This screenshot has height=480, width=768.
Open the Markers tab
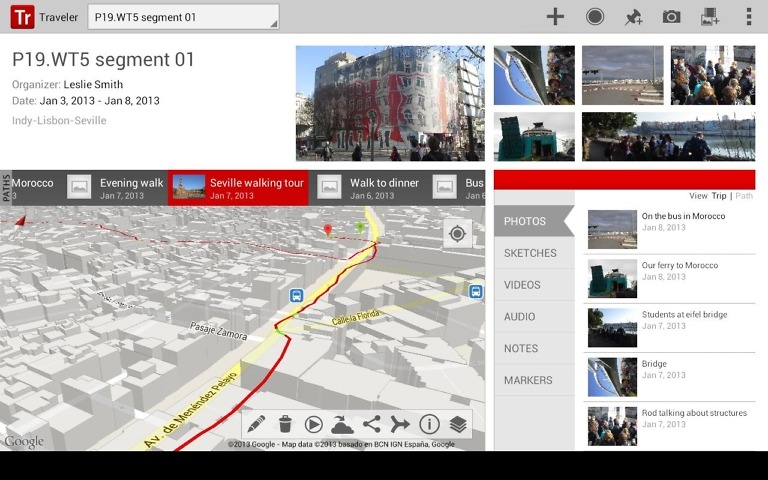[x=528, y=380]
